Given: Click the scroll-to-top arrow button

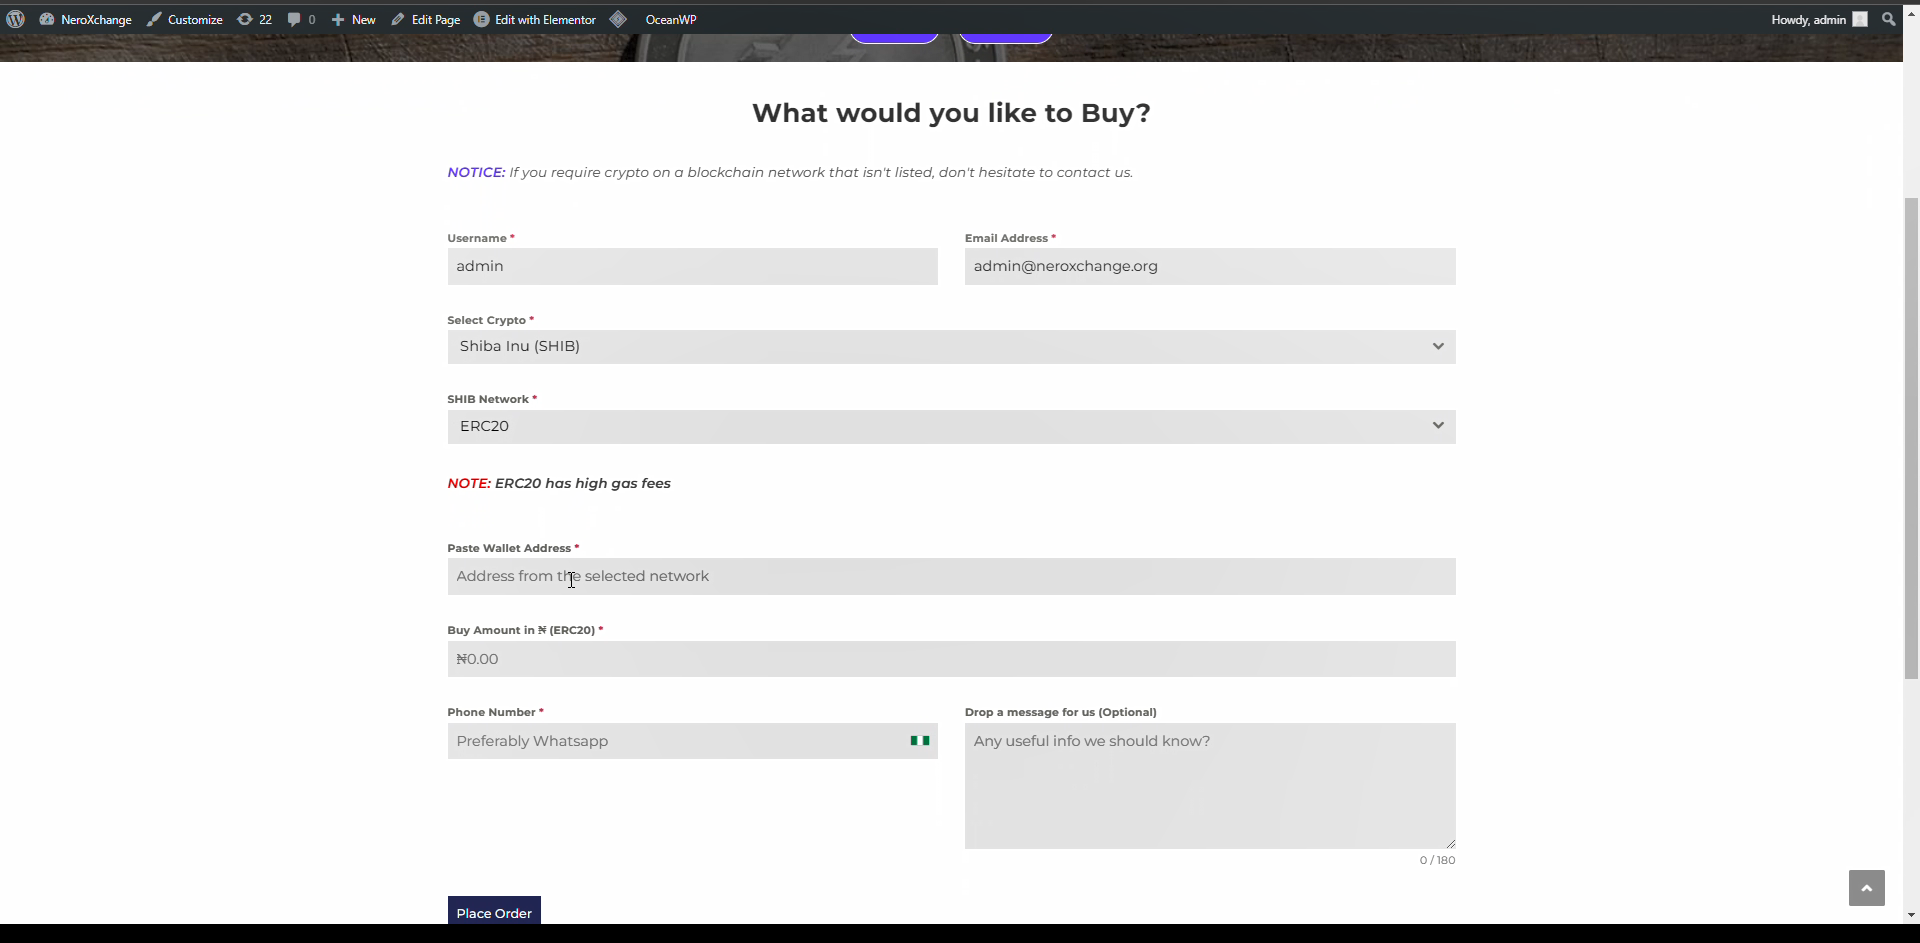Looking at the screenshot, I should click(x=1866, y=888).
